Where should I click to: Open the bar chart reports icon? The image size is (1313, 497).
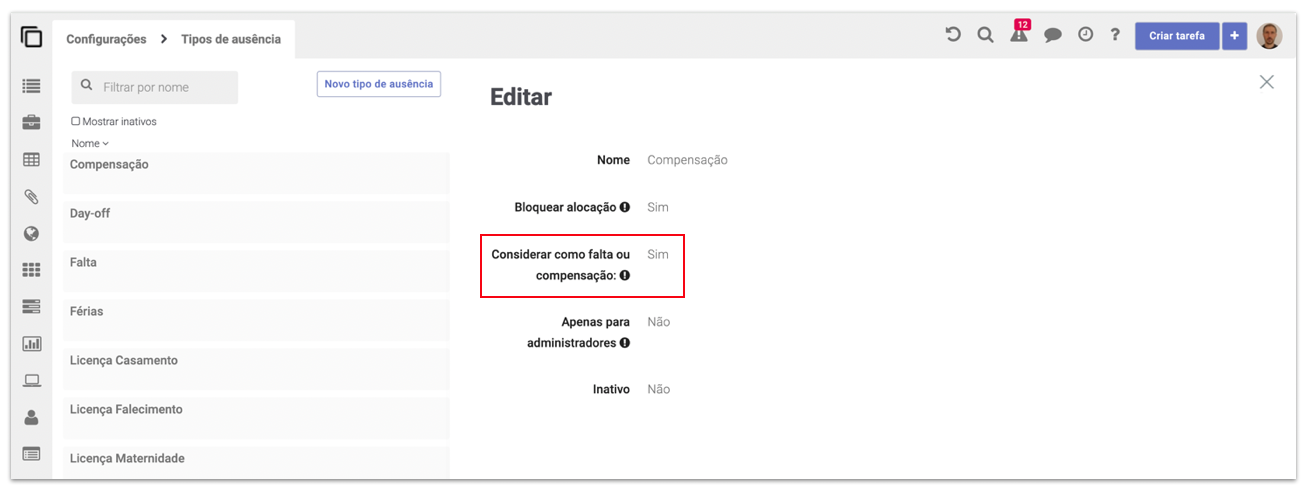pos(31,344)
